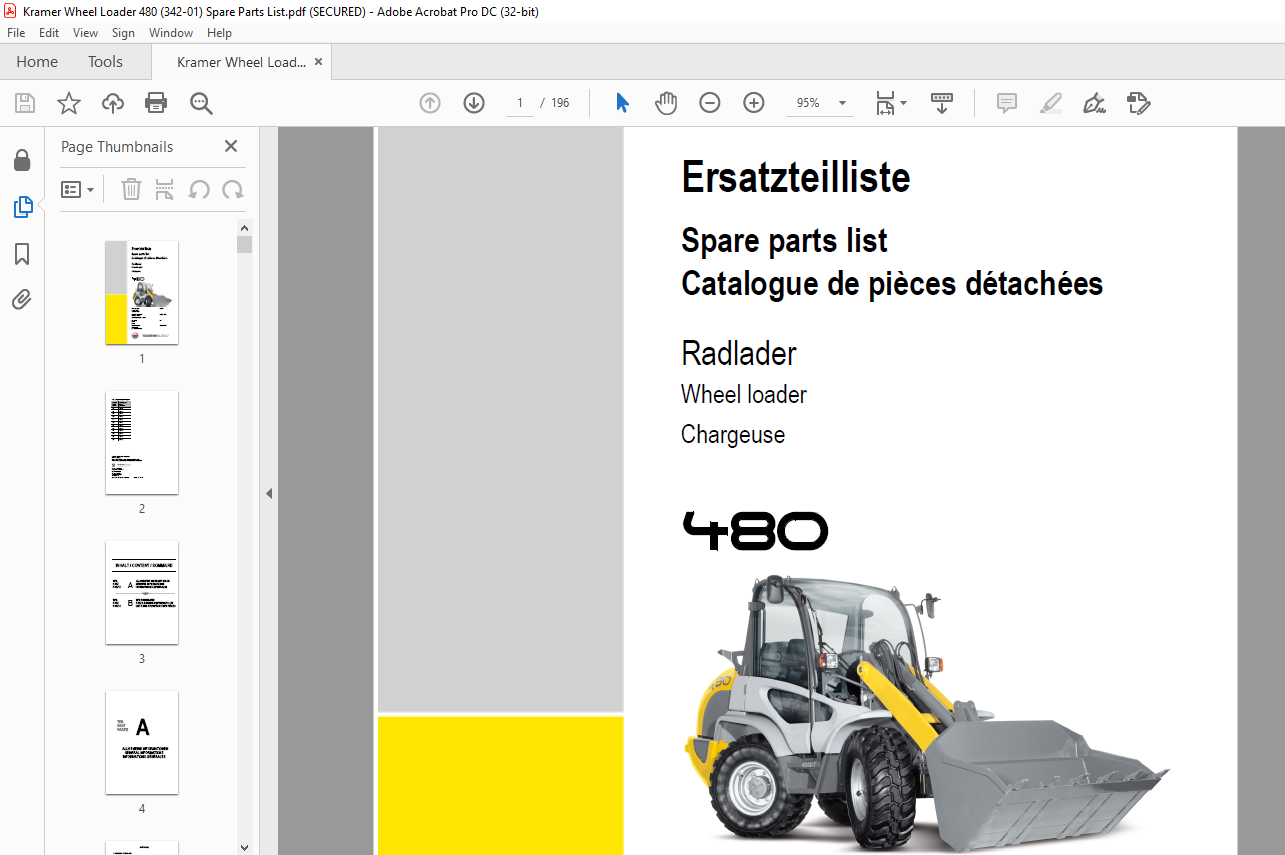Select page 3 thumbnail
This screenshot has width=1285, height=855.
(x=142, y=593)
